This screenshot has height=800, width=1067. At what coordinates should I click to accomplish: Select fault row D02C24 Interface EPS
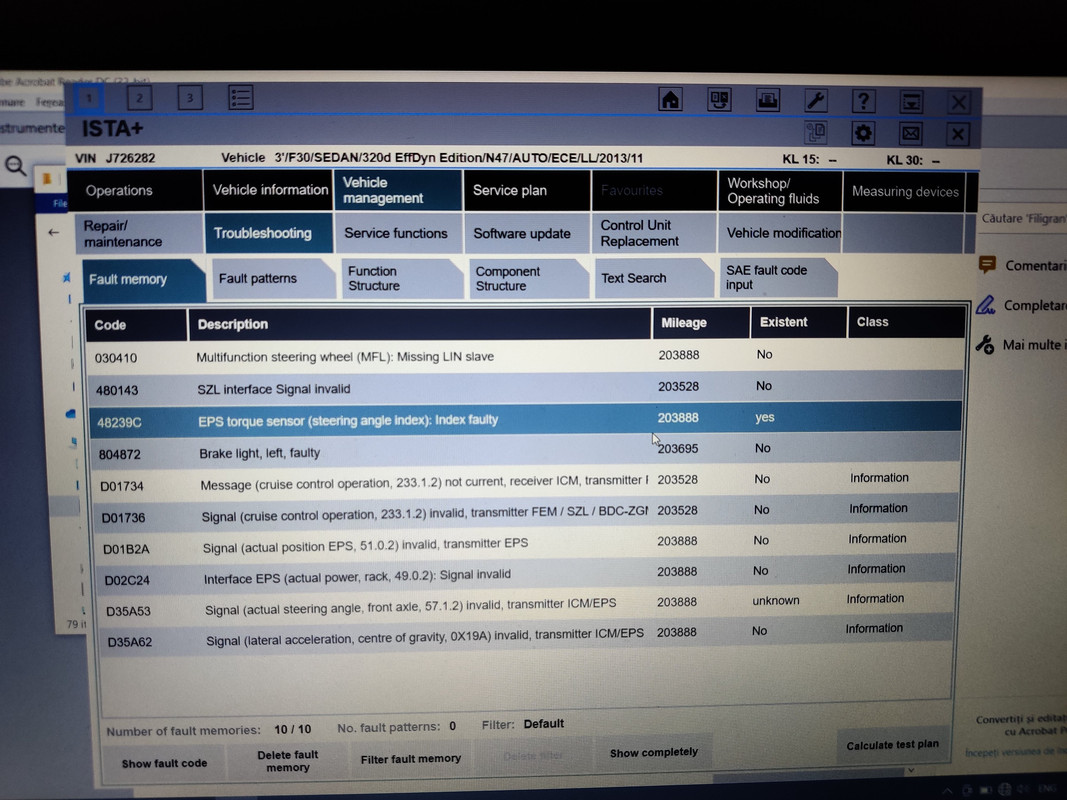(526, 575)
